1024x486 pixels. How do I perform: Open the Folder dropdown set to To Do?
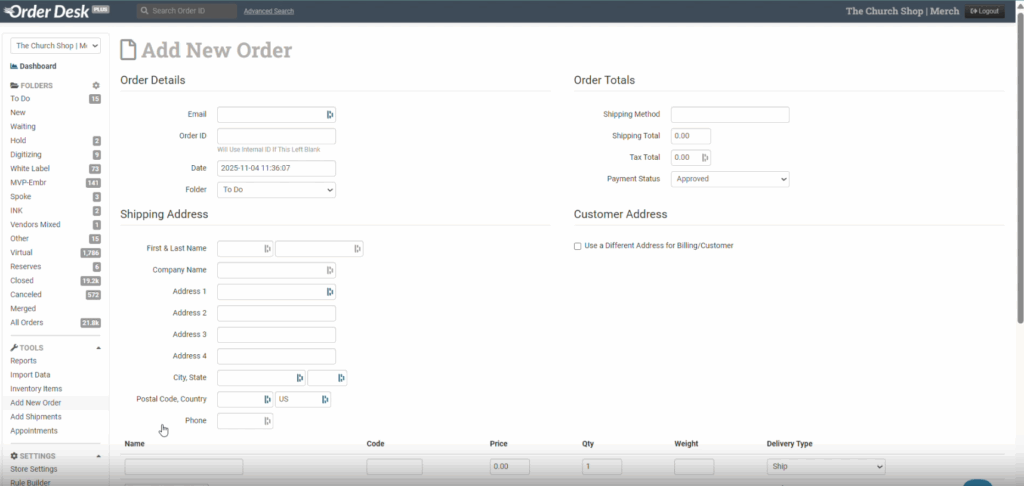(276, 189)
